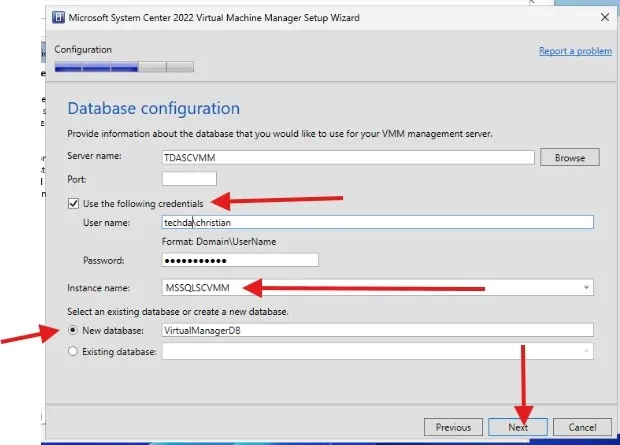
Task: Expand the Instance name dropdown arrow
Action: [586, 288]
